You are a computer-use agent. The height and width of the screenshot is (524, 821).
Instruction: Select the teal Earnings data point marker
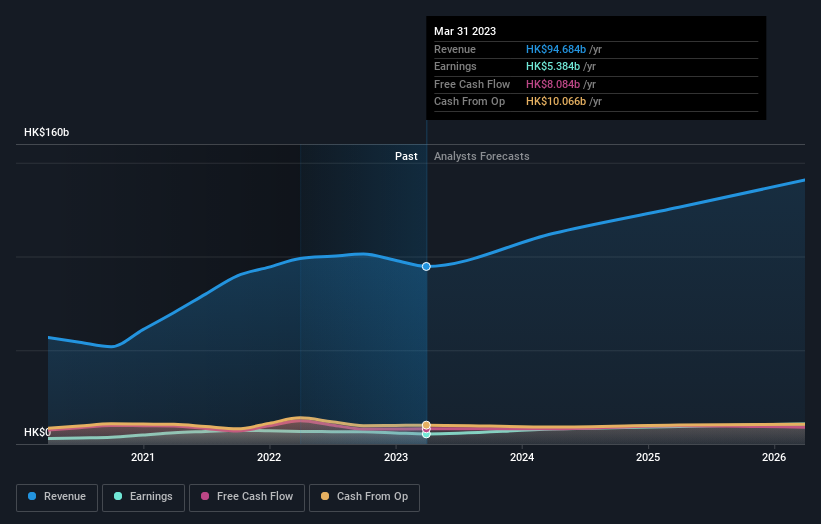point(426,434)
